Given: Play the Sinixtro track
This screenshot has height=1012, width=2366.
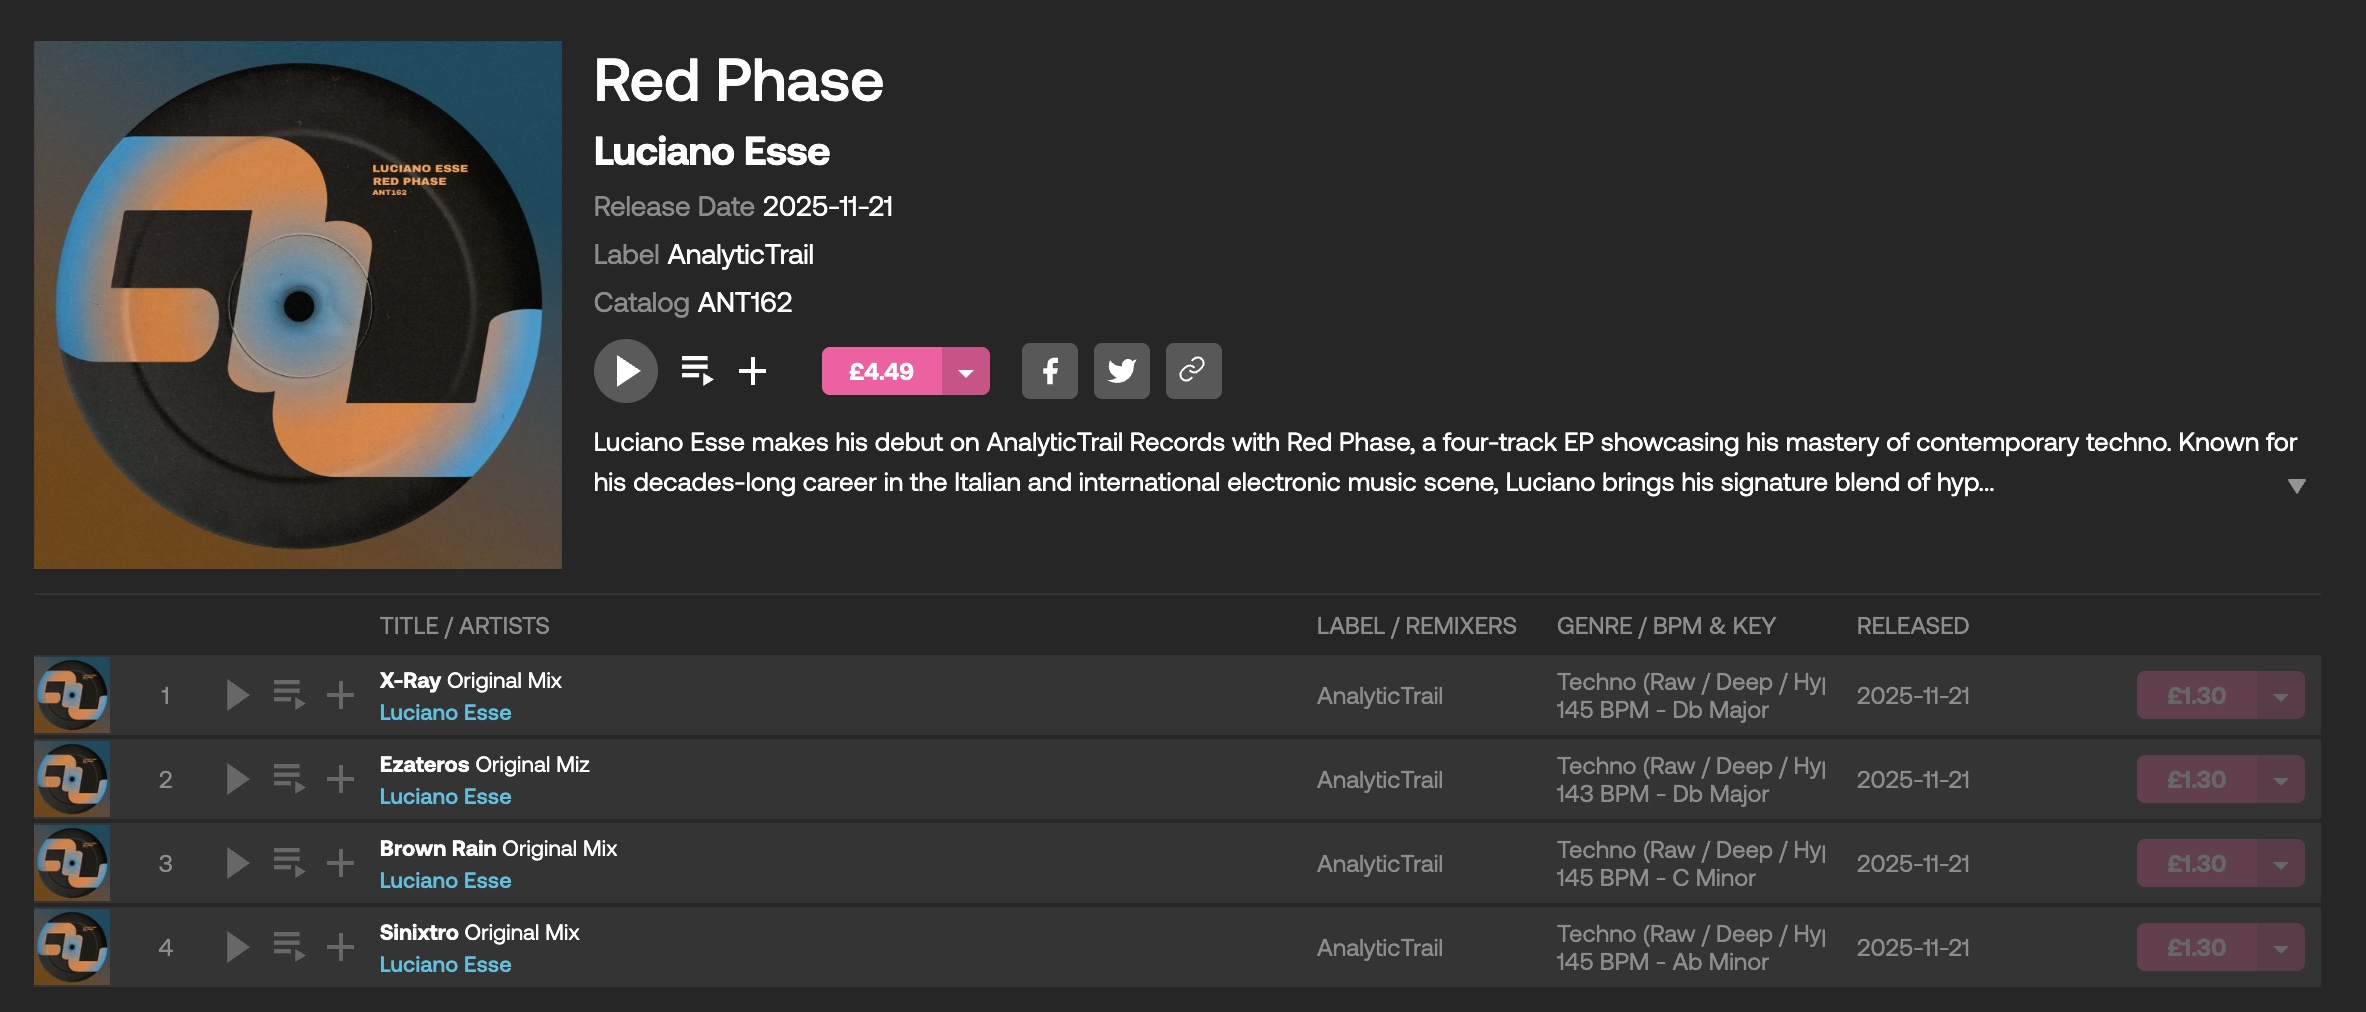Looking at the screenshot, I should click(237, 947).
